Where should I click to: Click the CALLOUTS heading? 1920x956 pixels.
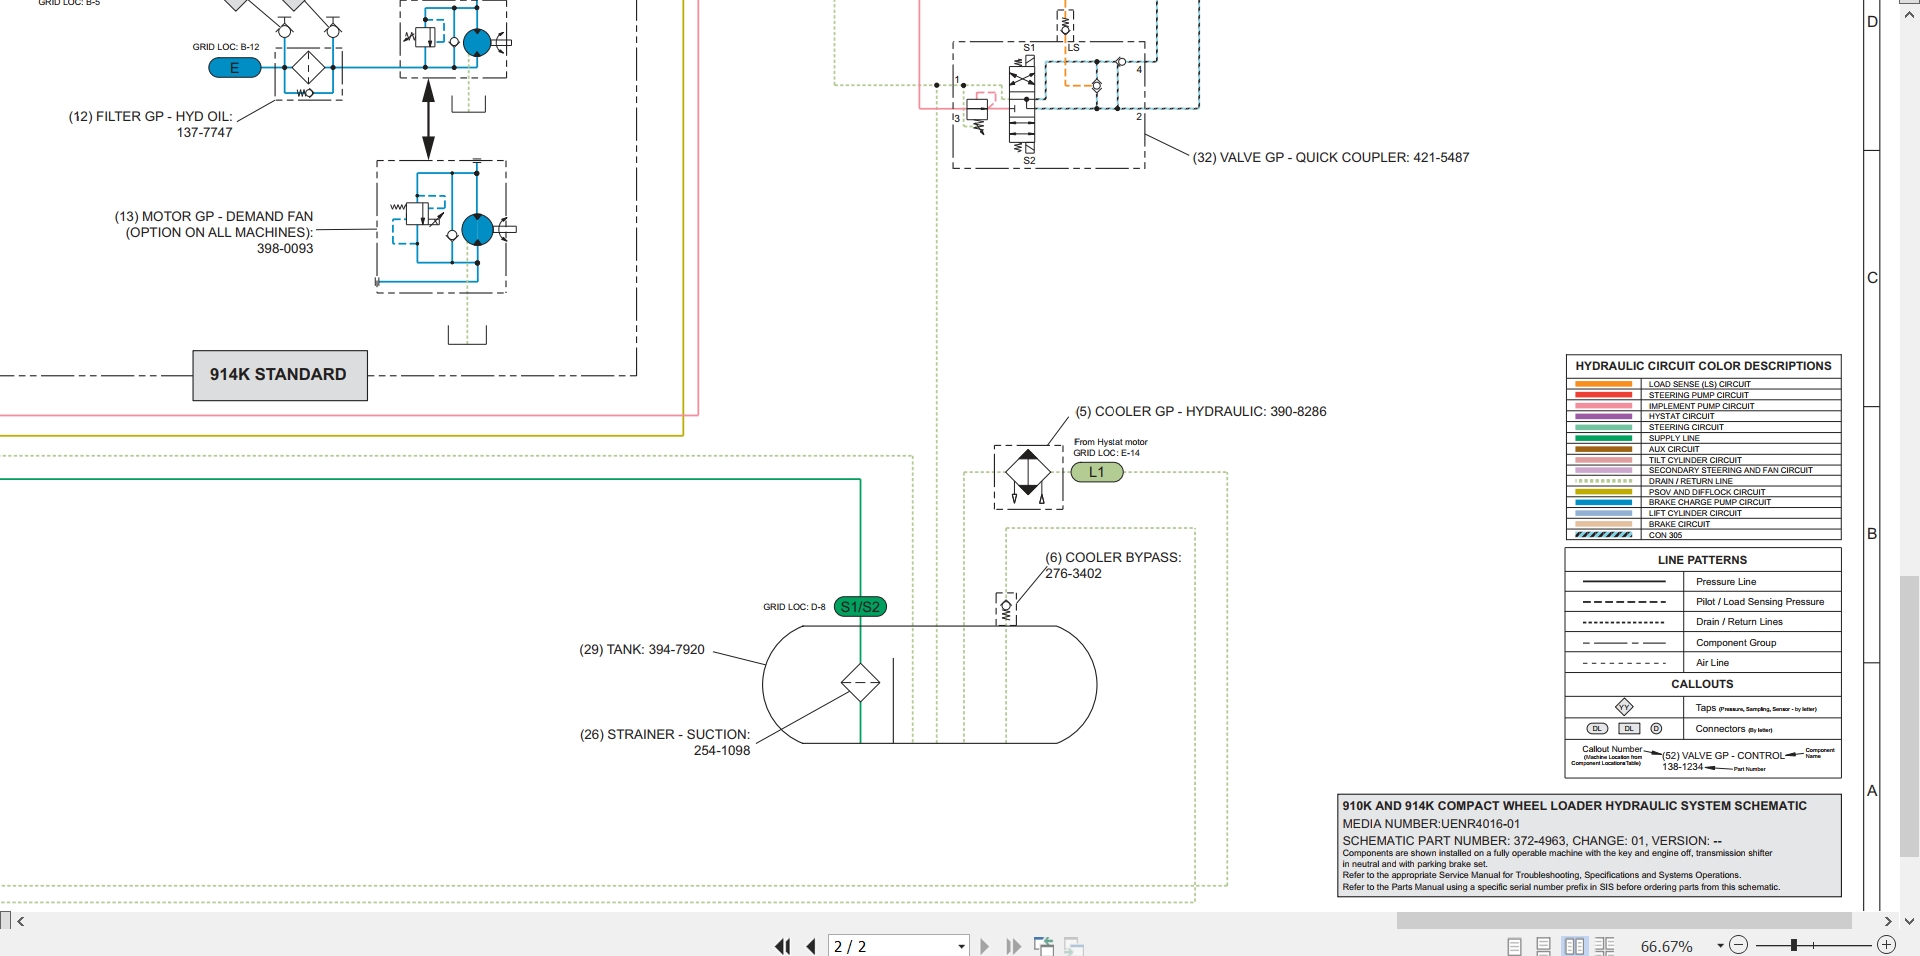pyautogui.click(x=1702, y=684)
